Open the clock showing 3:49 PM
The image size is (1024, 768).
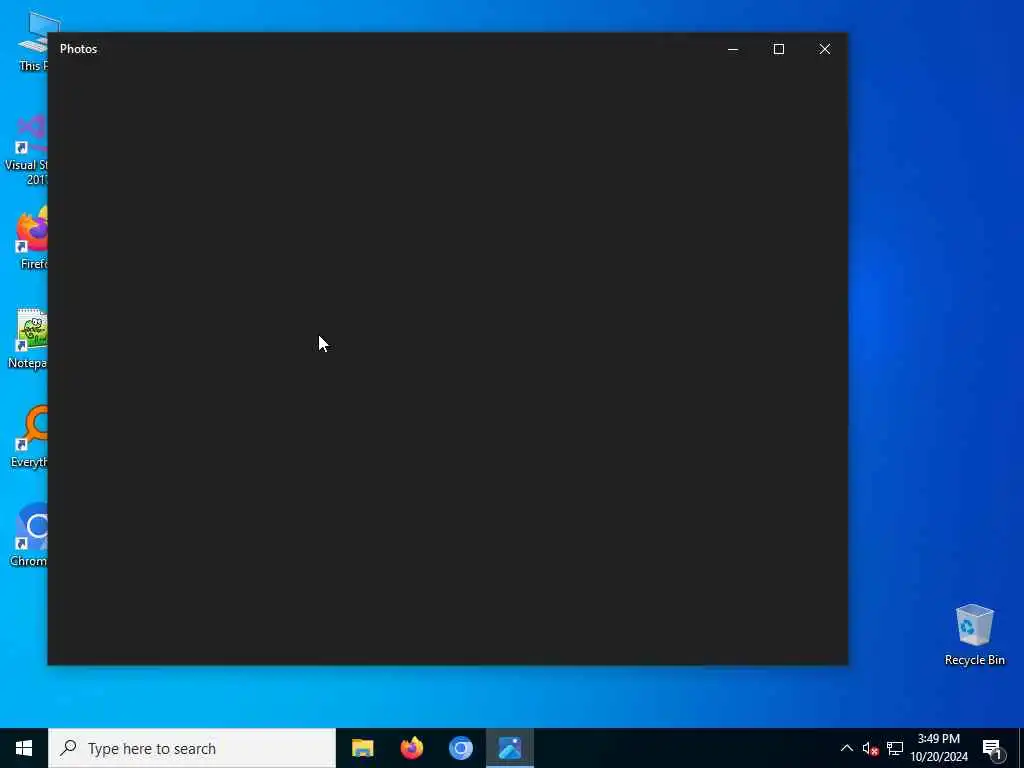[x=938, y=748]
